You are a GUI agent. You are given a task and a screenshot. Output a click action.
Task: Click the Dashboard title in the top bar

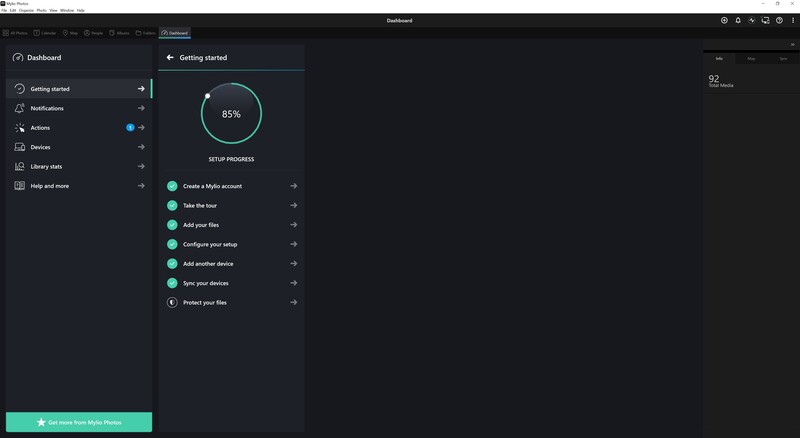point(399,20)
